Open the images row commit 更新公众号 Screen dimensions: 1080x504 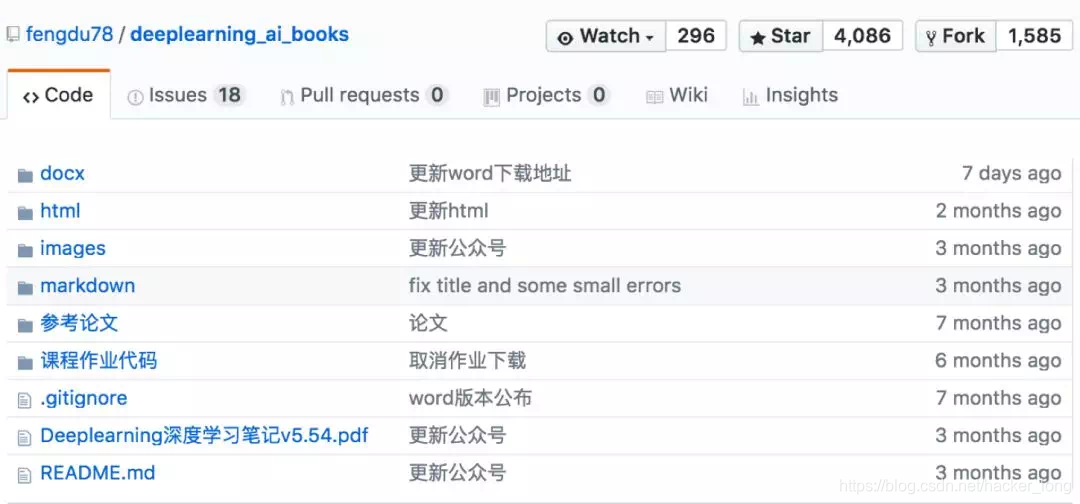pyautogui.click(x=457, y=248)
